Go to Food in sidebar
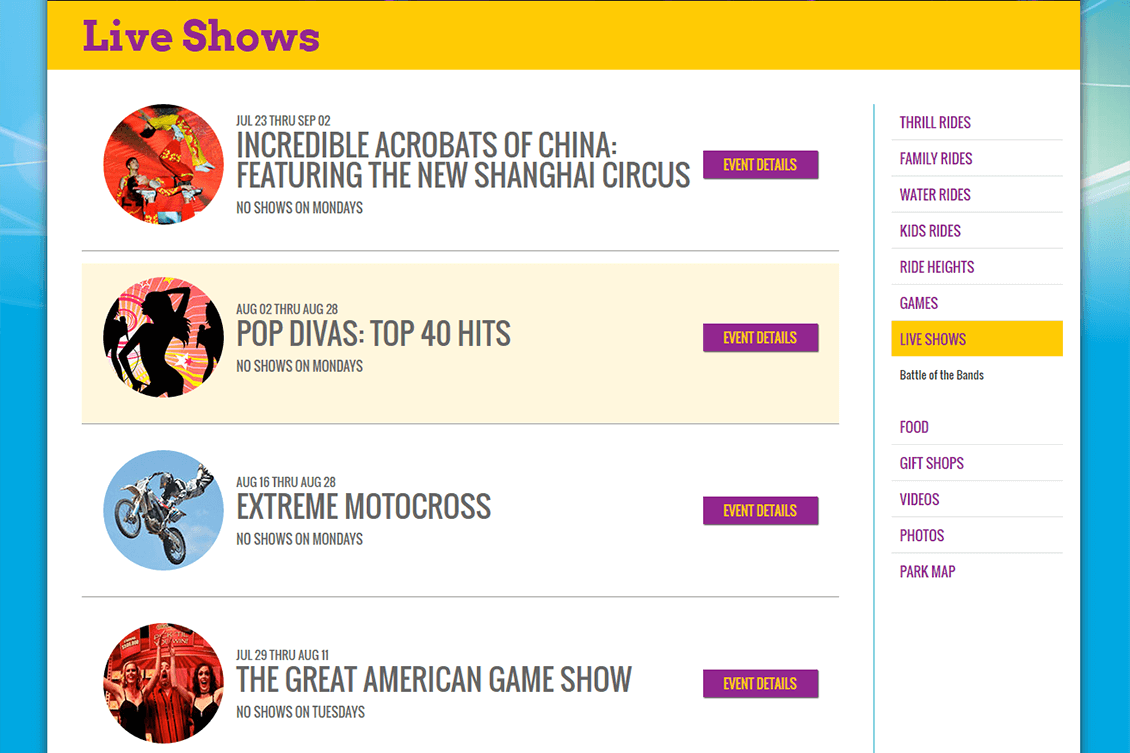 coord(914,427)
